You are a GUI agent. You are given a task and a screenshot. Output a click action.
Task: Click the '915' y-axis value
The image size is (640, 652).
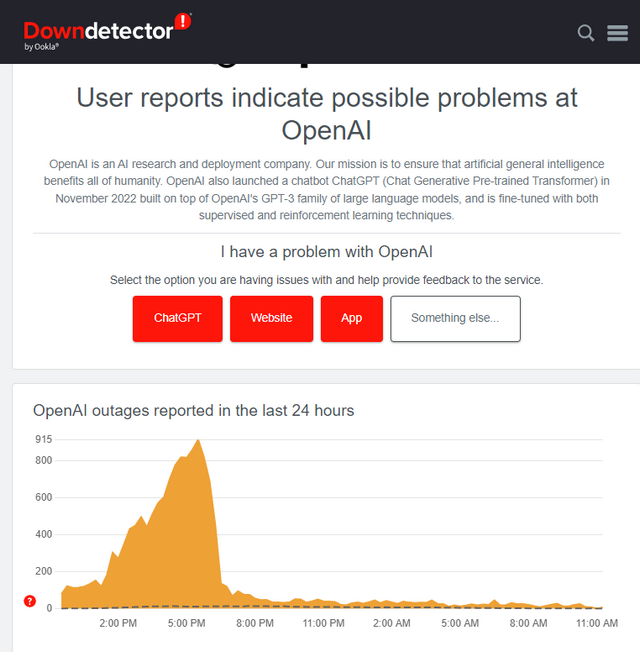click(x=44, y=440)
